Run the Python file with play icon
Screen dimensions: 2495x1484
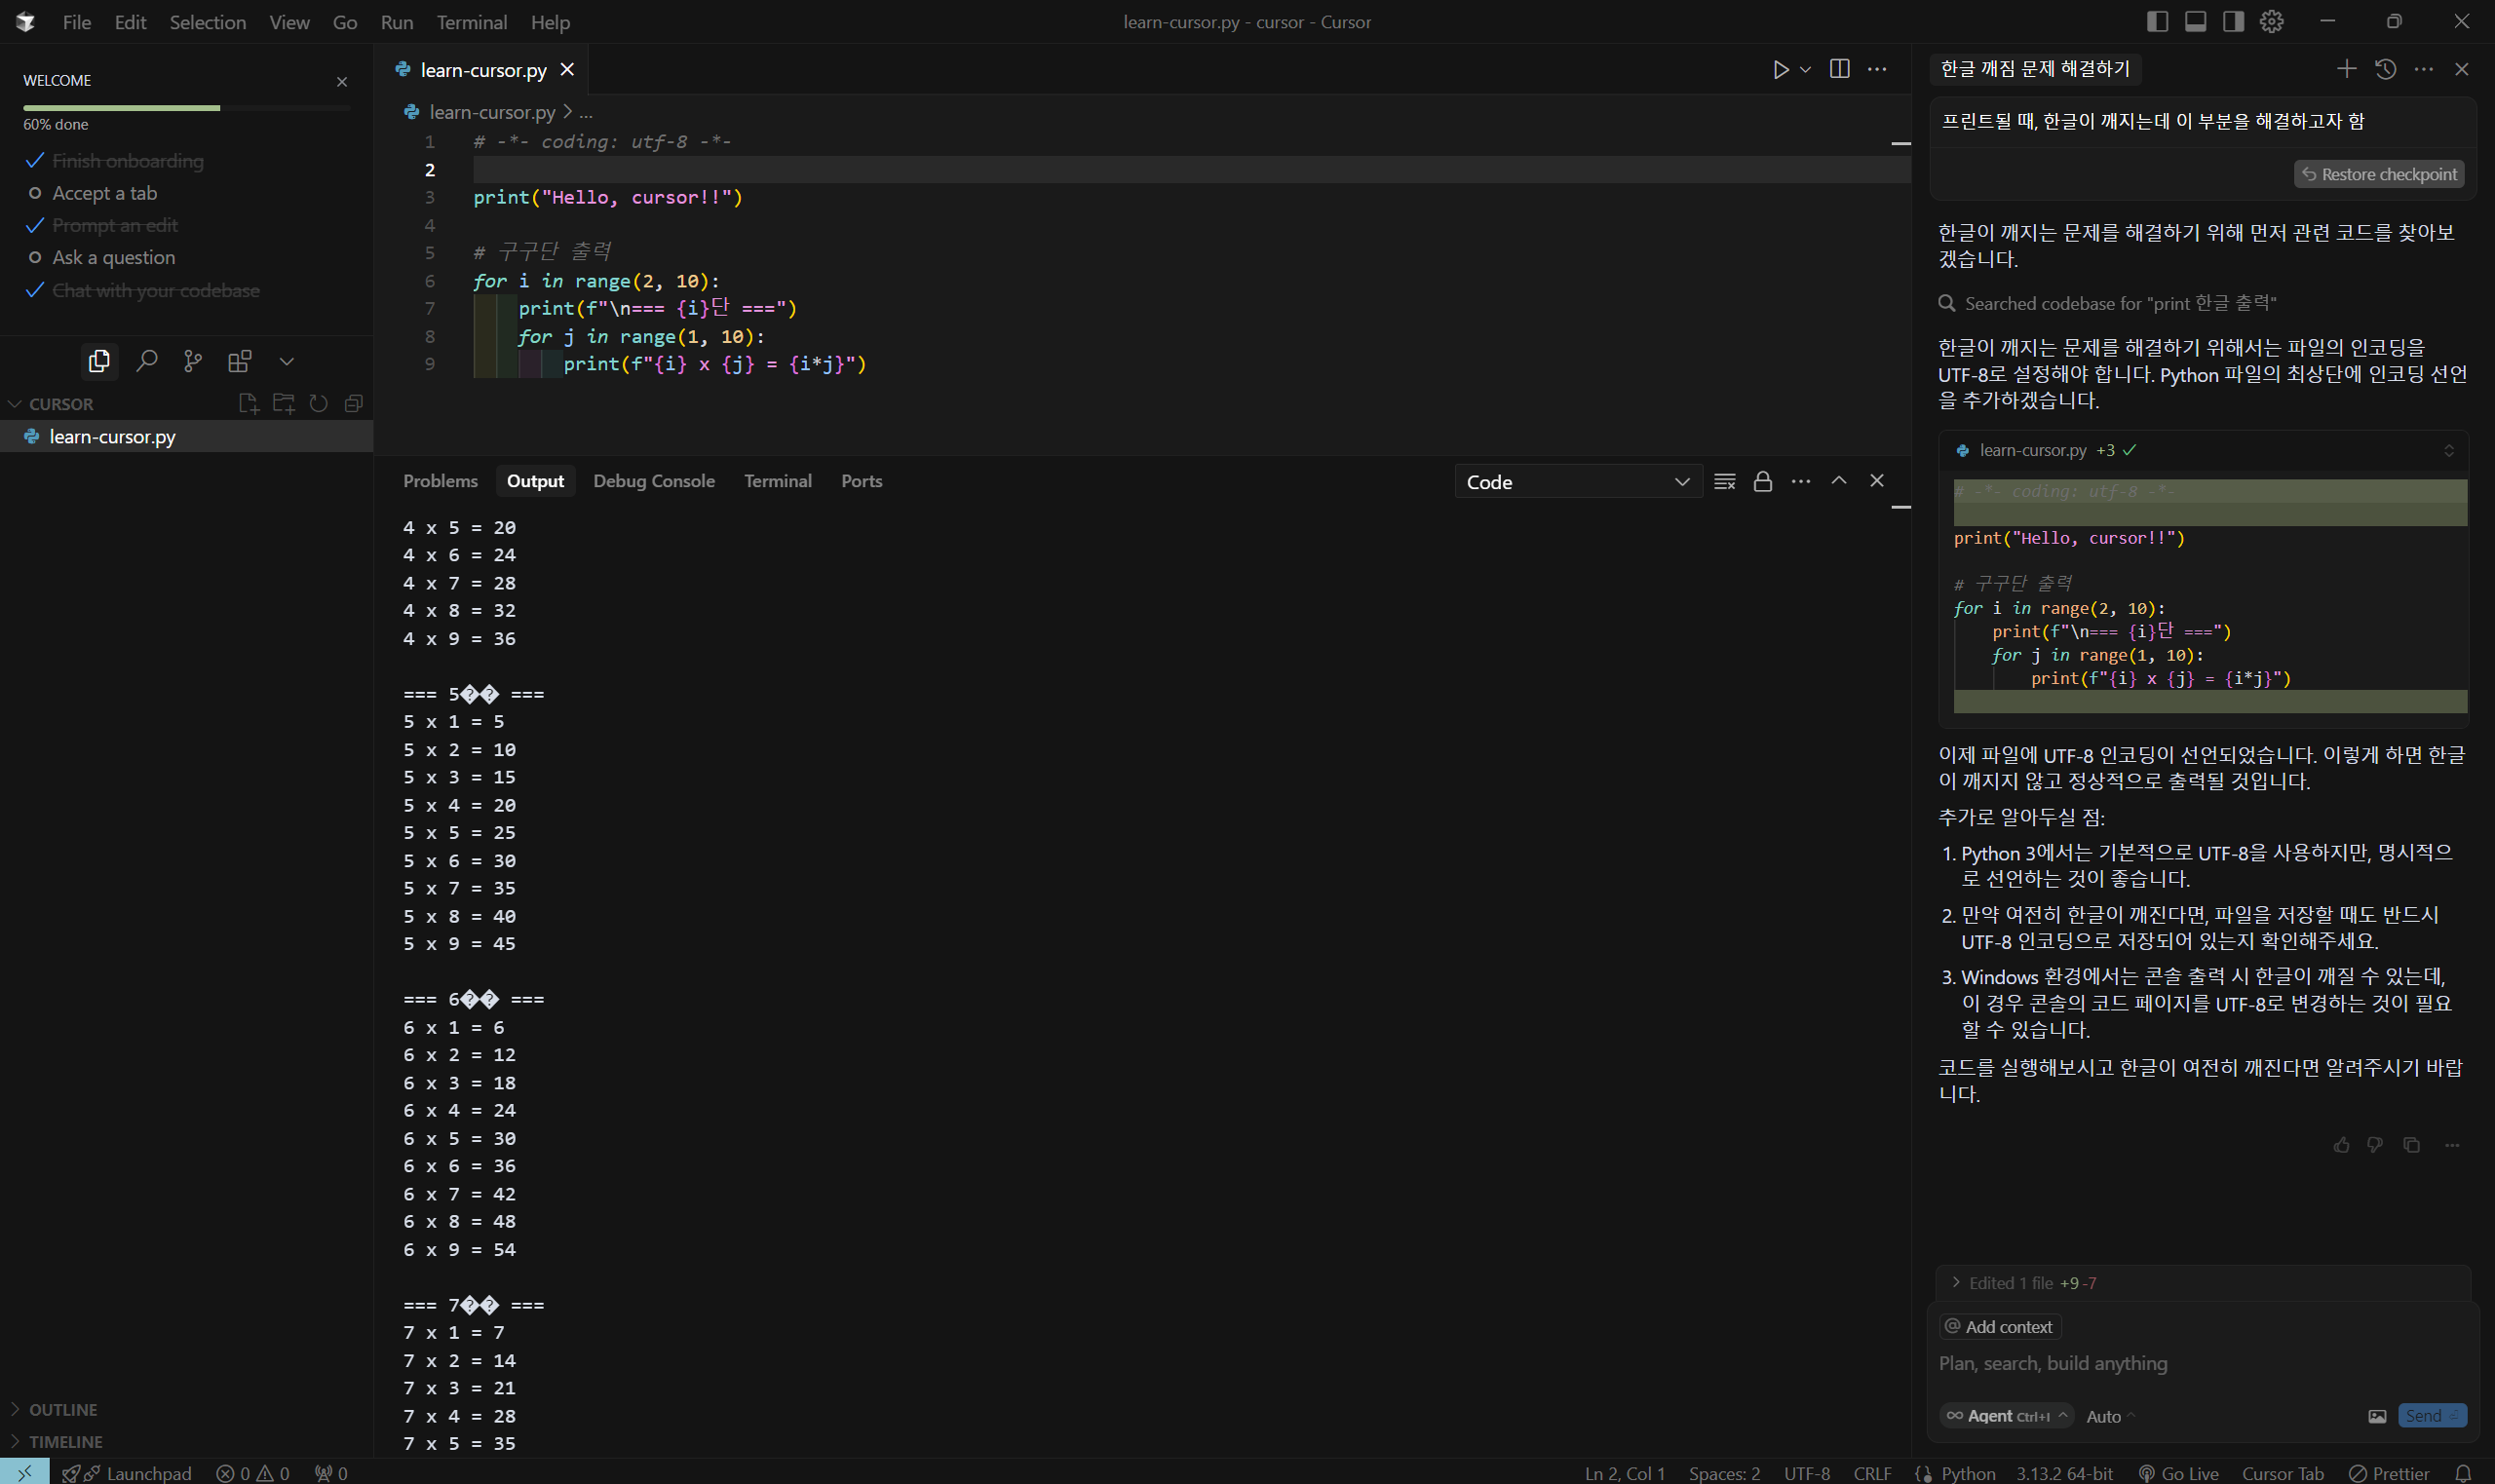point(1780,70)
